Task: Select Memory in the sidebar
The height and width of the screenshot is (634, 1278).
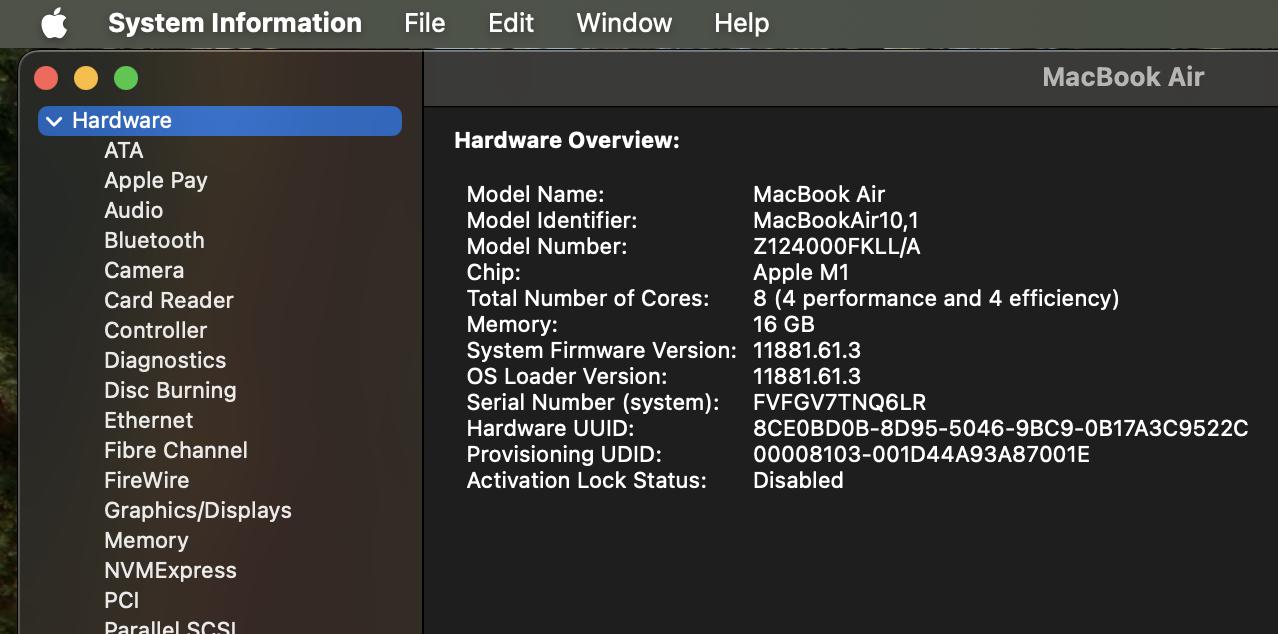Action: click(x=146, y=541)
